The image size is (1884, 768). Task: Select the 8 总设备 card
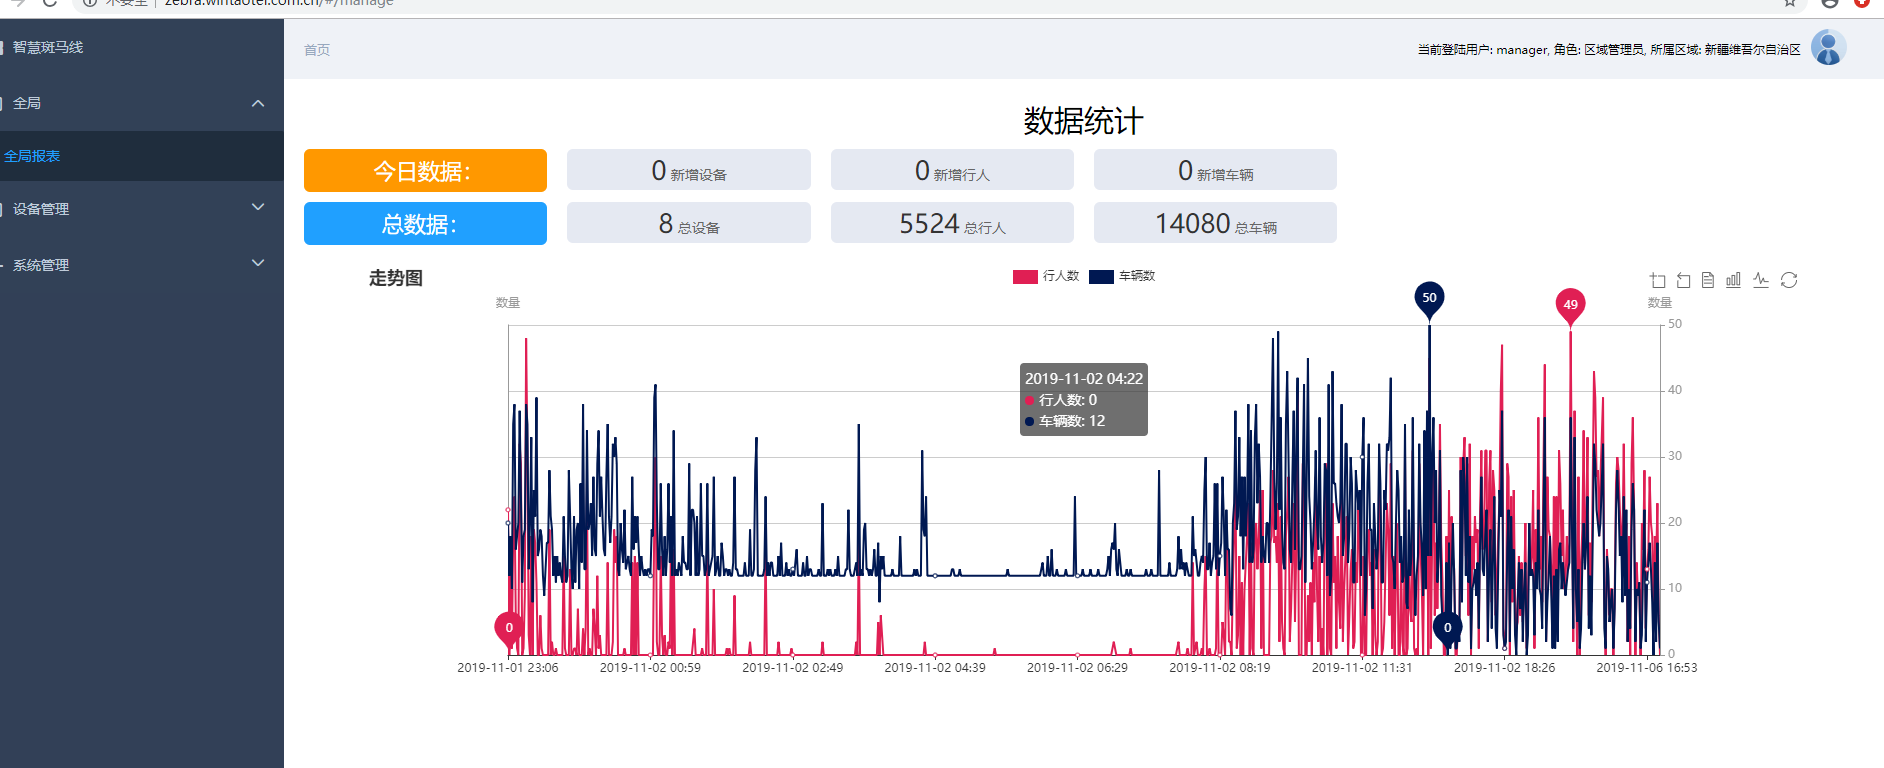(x=688, y=223)
